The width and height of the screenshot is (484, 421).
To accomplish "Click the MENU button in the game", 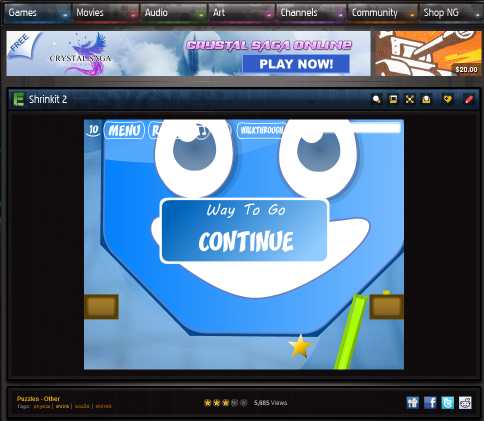I will [124, 130].
